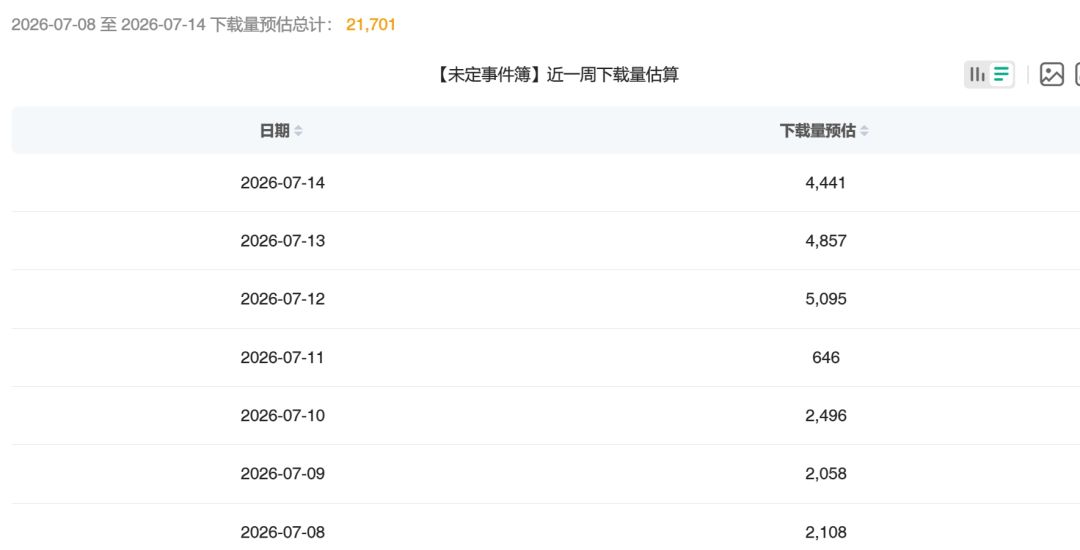Sort by 日期 column arrows
The image size is (1080, 550).
pyautogui.click(x=298, y=131)
